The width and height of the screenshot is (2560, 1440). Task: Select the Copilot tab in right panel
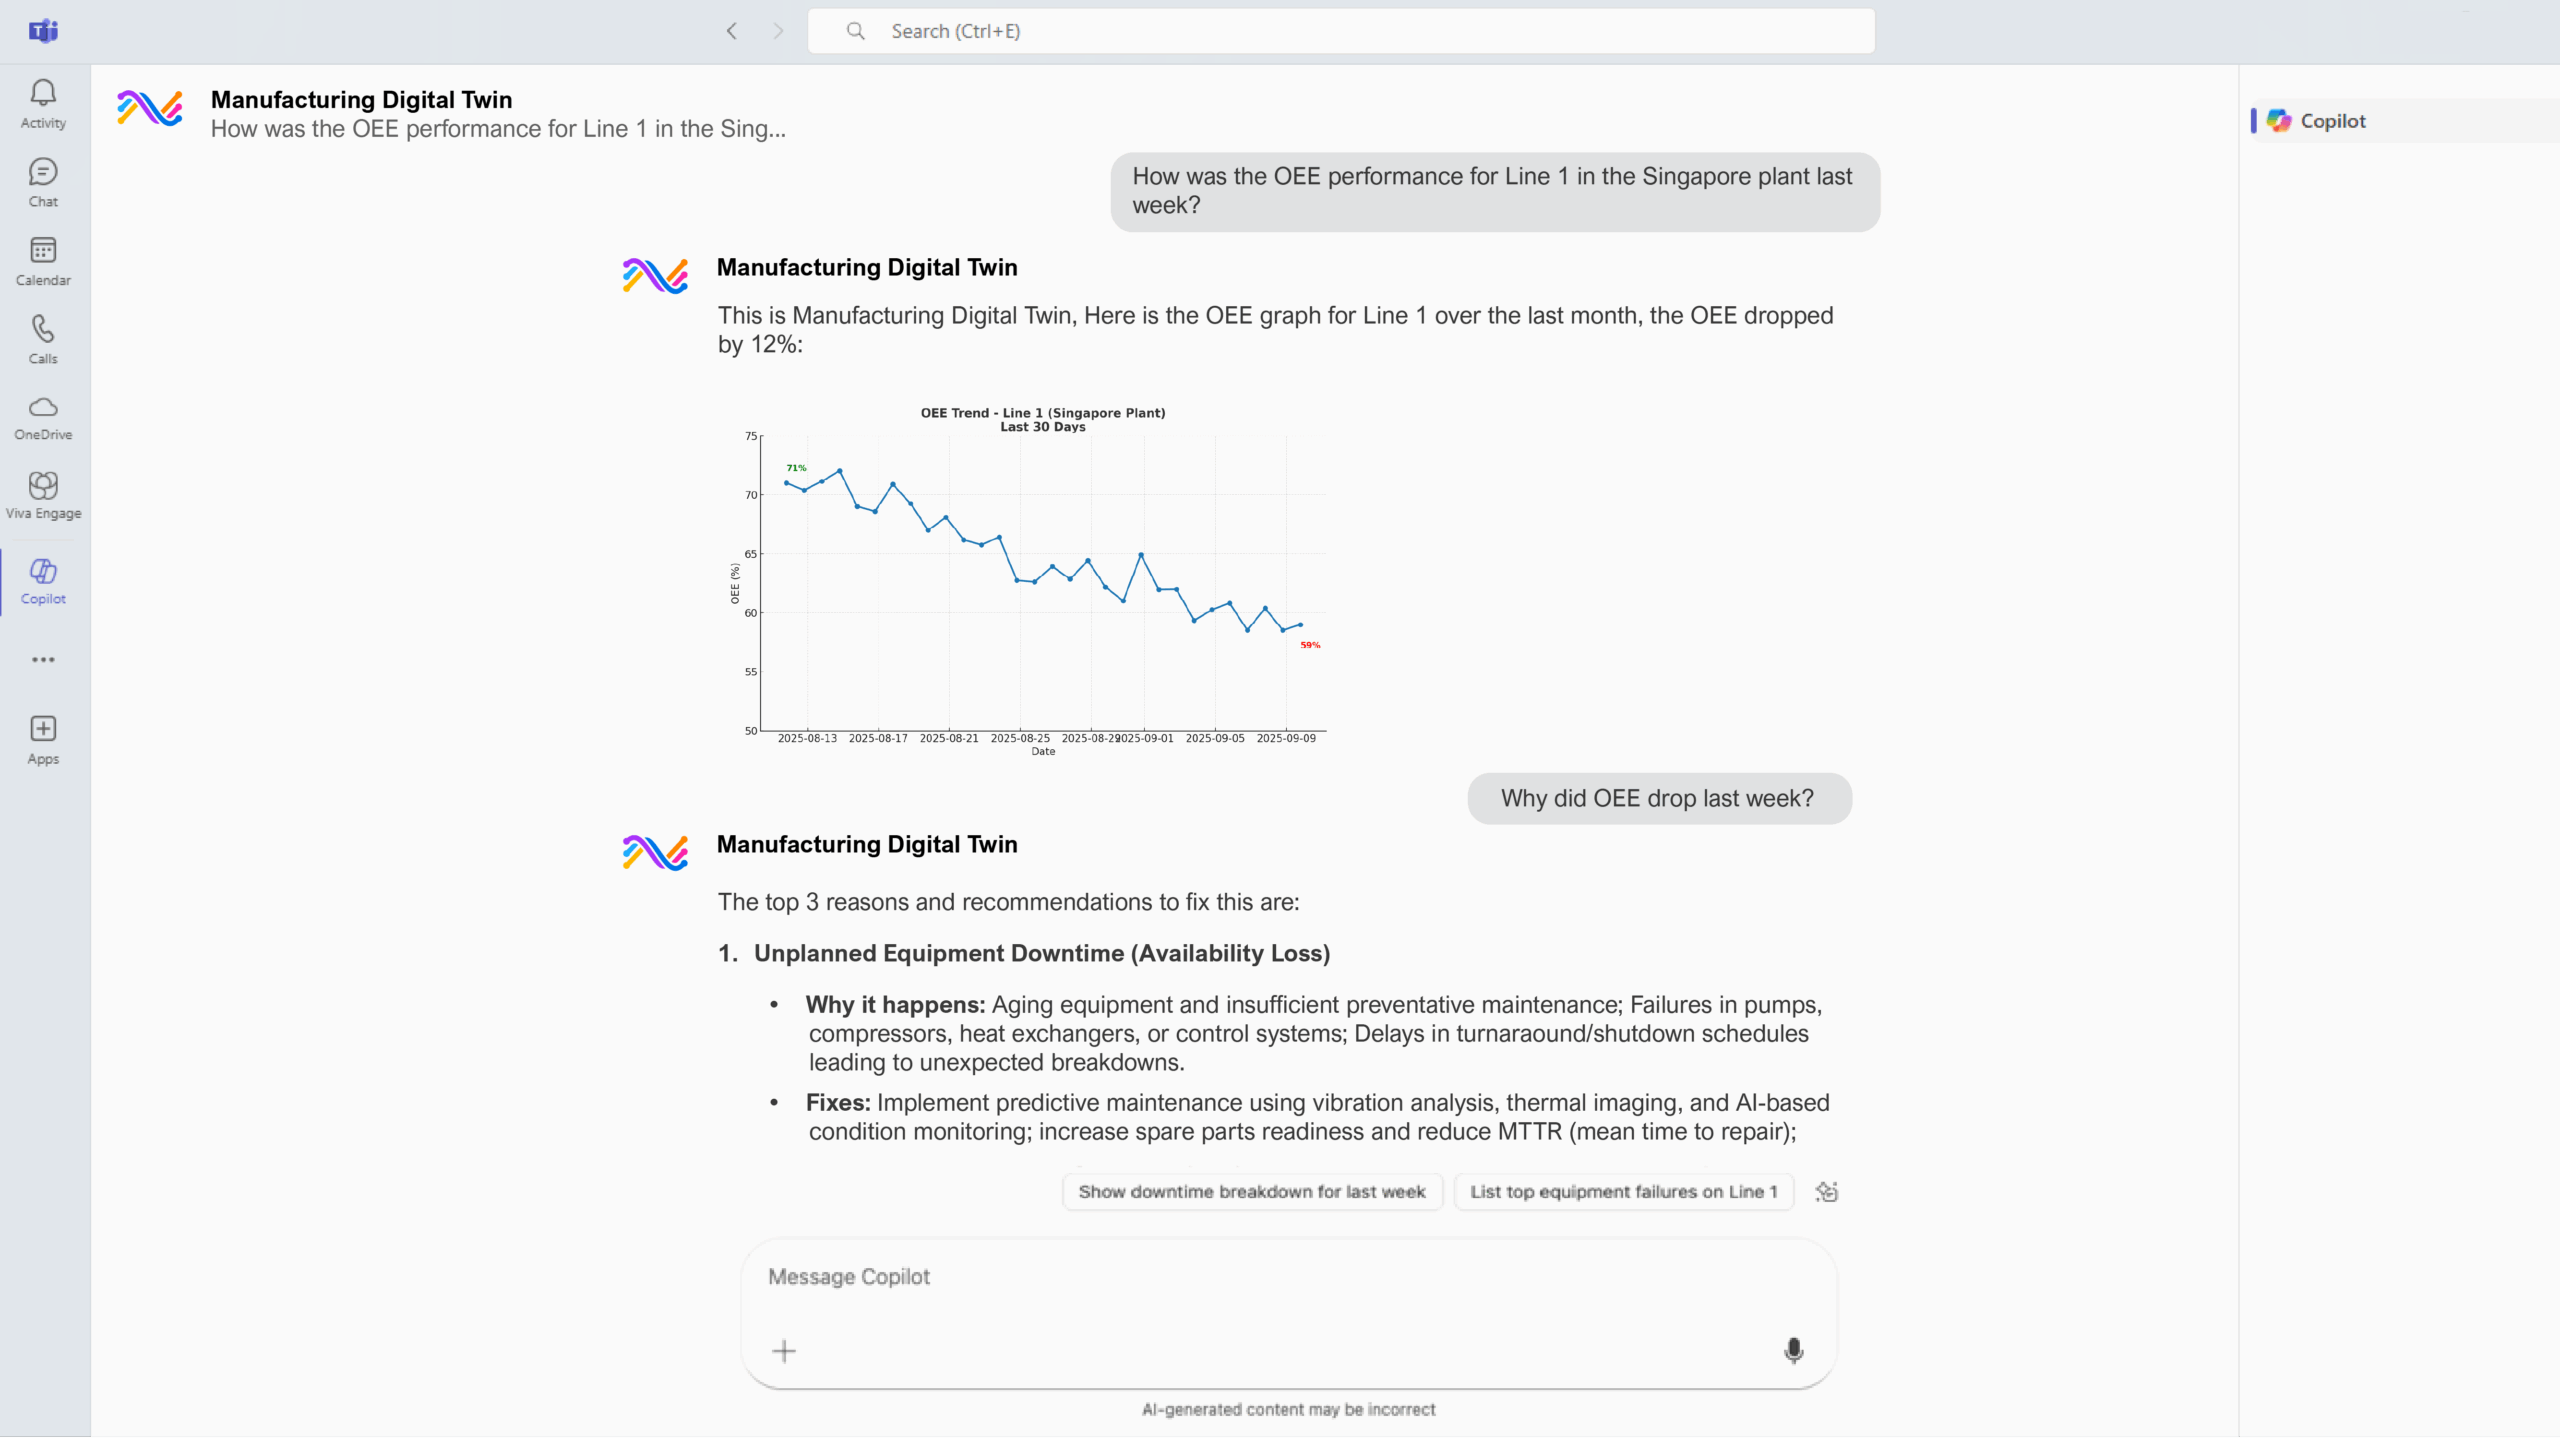(2331, 121)
